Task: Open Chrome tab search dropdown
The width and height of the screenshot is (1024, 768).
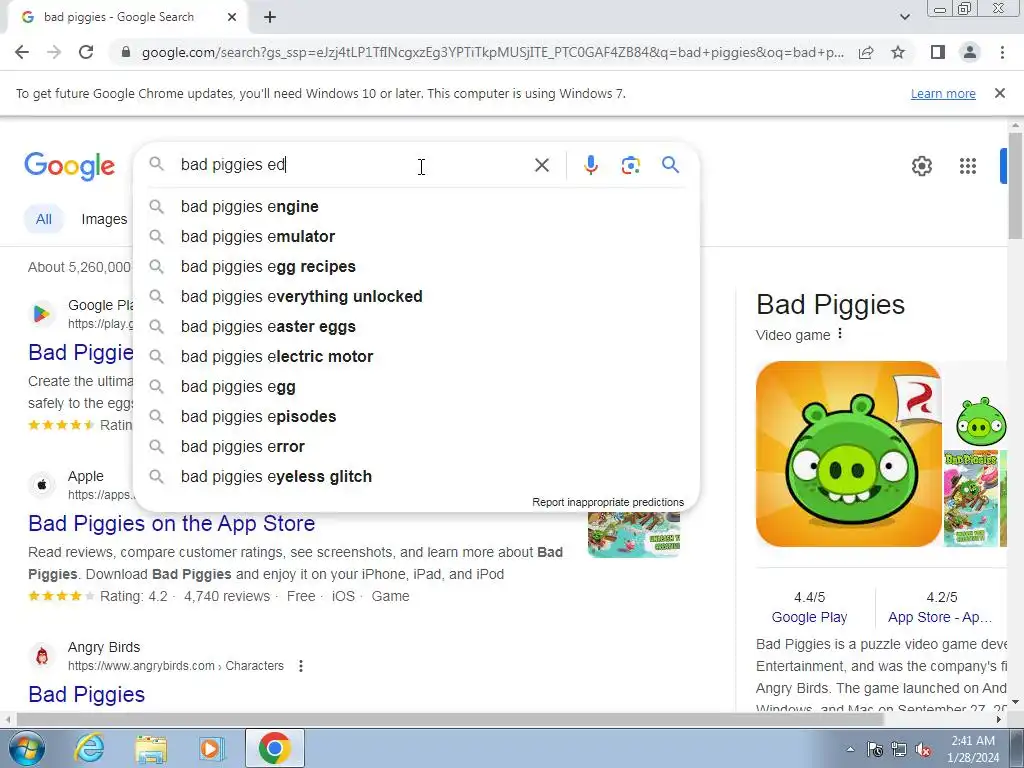Action: pos(904,17)
